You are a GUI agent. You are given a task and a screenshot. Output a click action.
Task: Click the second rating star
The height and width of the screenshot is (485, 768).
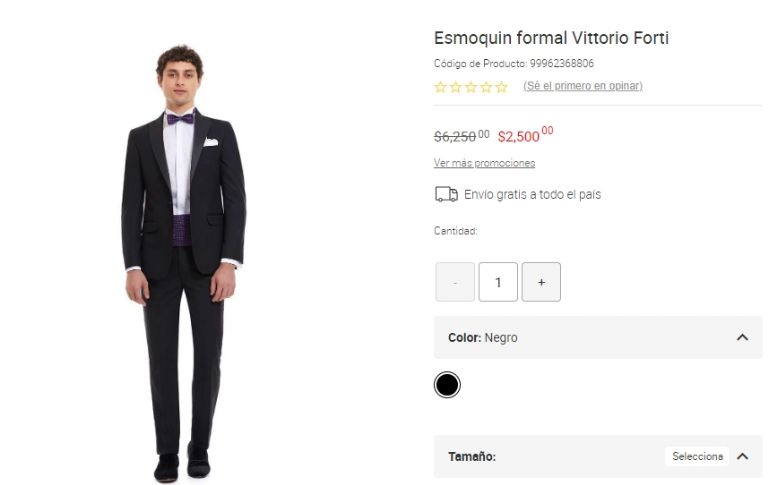[455, 87]
